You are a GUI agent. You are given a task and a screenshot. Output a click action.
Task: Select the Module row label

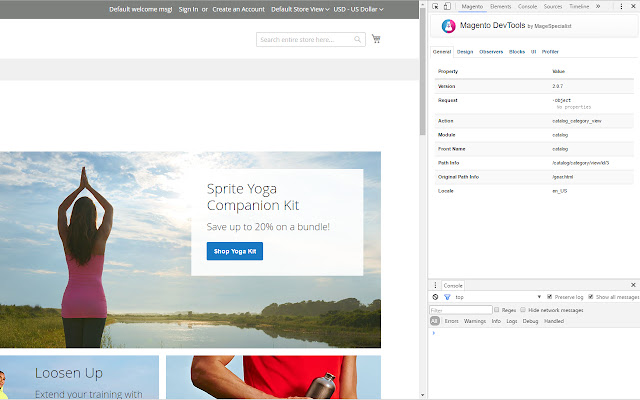tap(447, 135)
